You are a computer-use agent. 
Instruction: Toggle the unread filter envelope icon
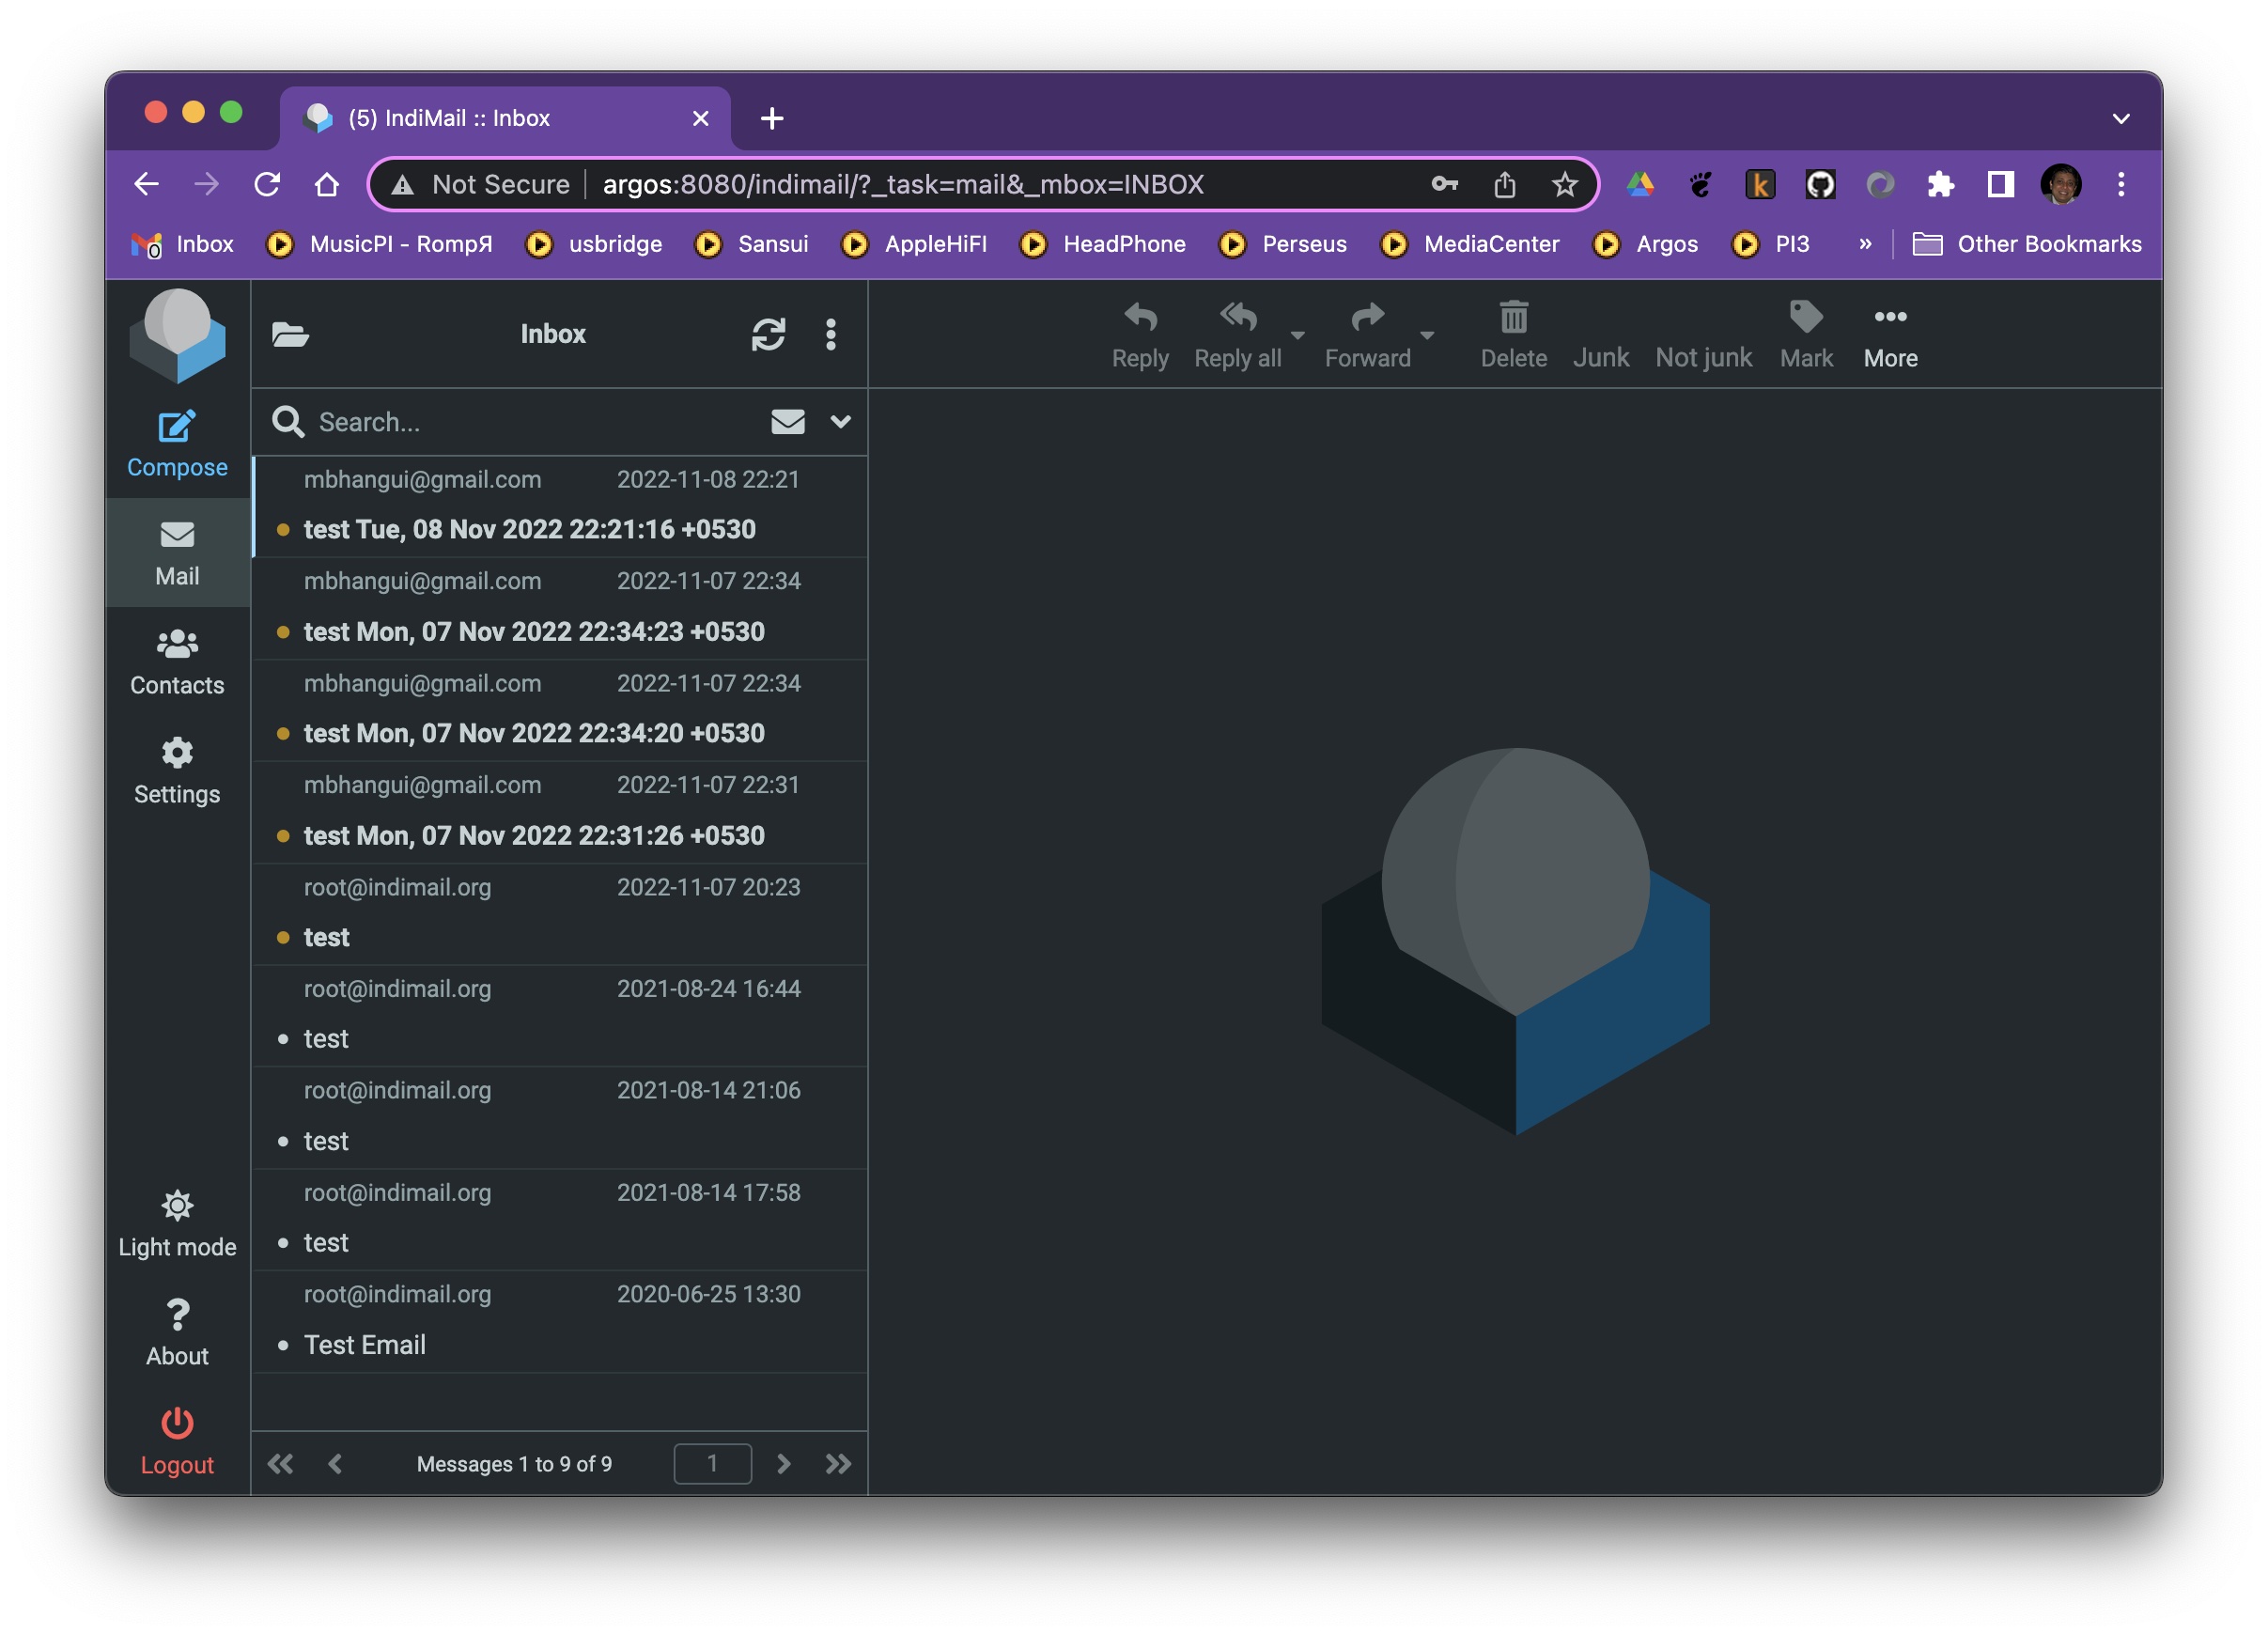click(788, 422)
